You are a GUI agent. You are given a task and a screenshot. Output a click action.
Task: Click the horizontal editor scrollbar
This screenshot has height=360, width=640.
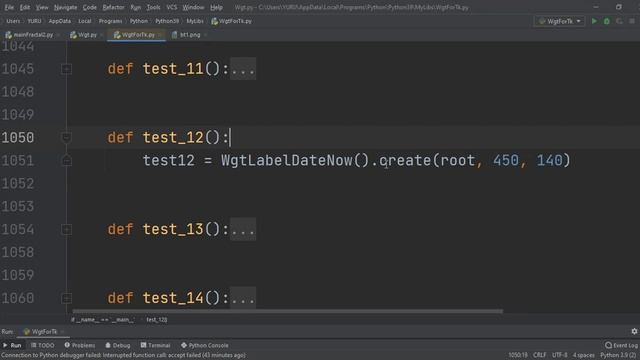point(287,311)
